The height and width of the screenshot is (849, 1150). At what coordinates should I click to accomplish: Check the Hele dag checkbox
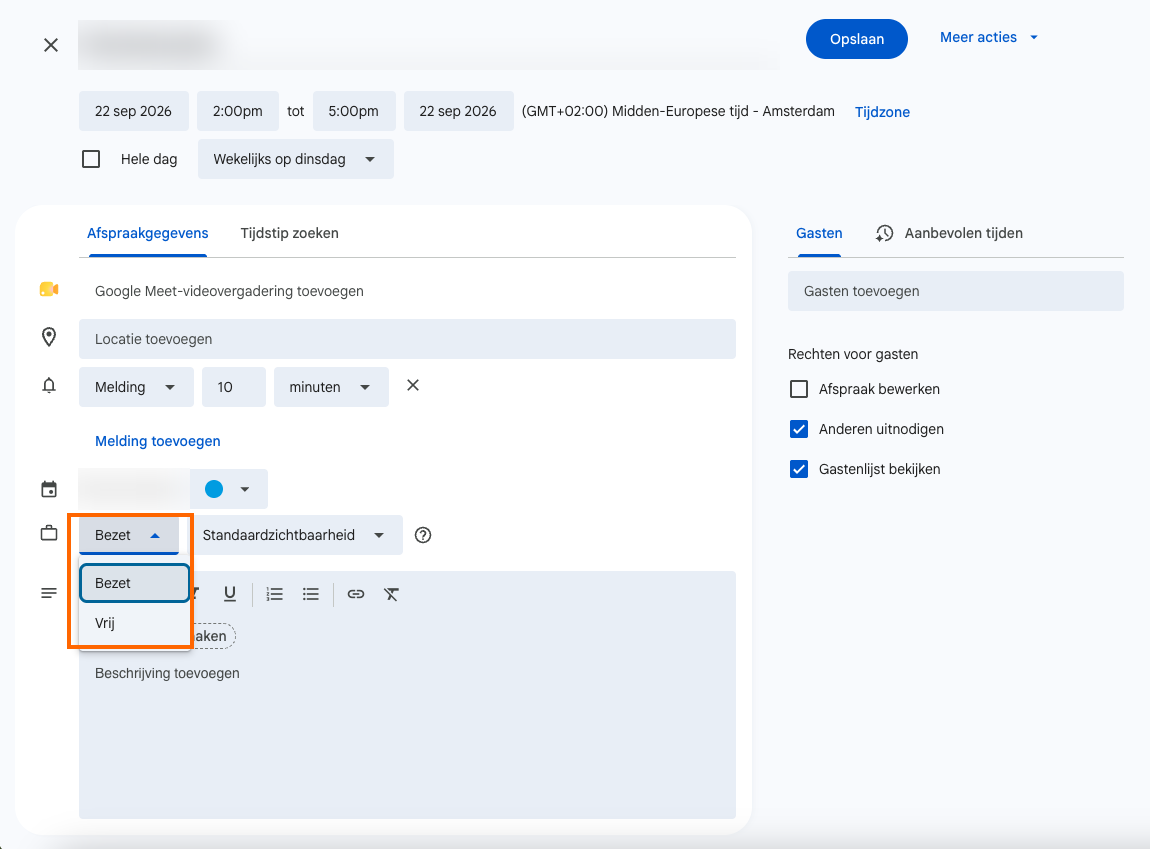91,159
